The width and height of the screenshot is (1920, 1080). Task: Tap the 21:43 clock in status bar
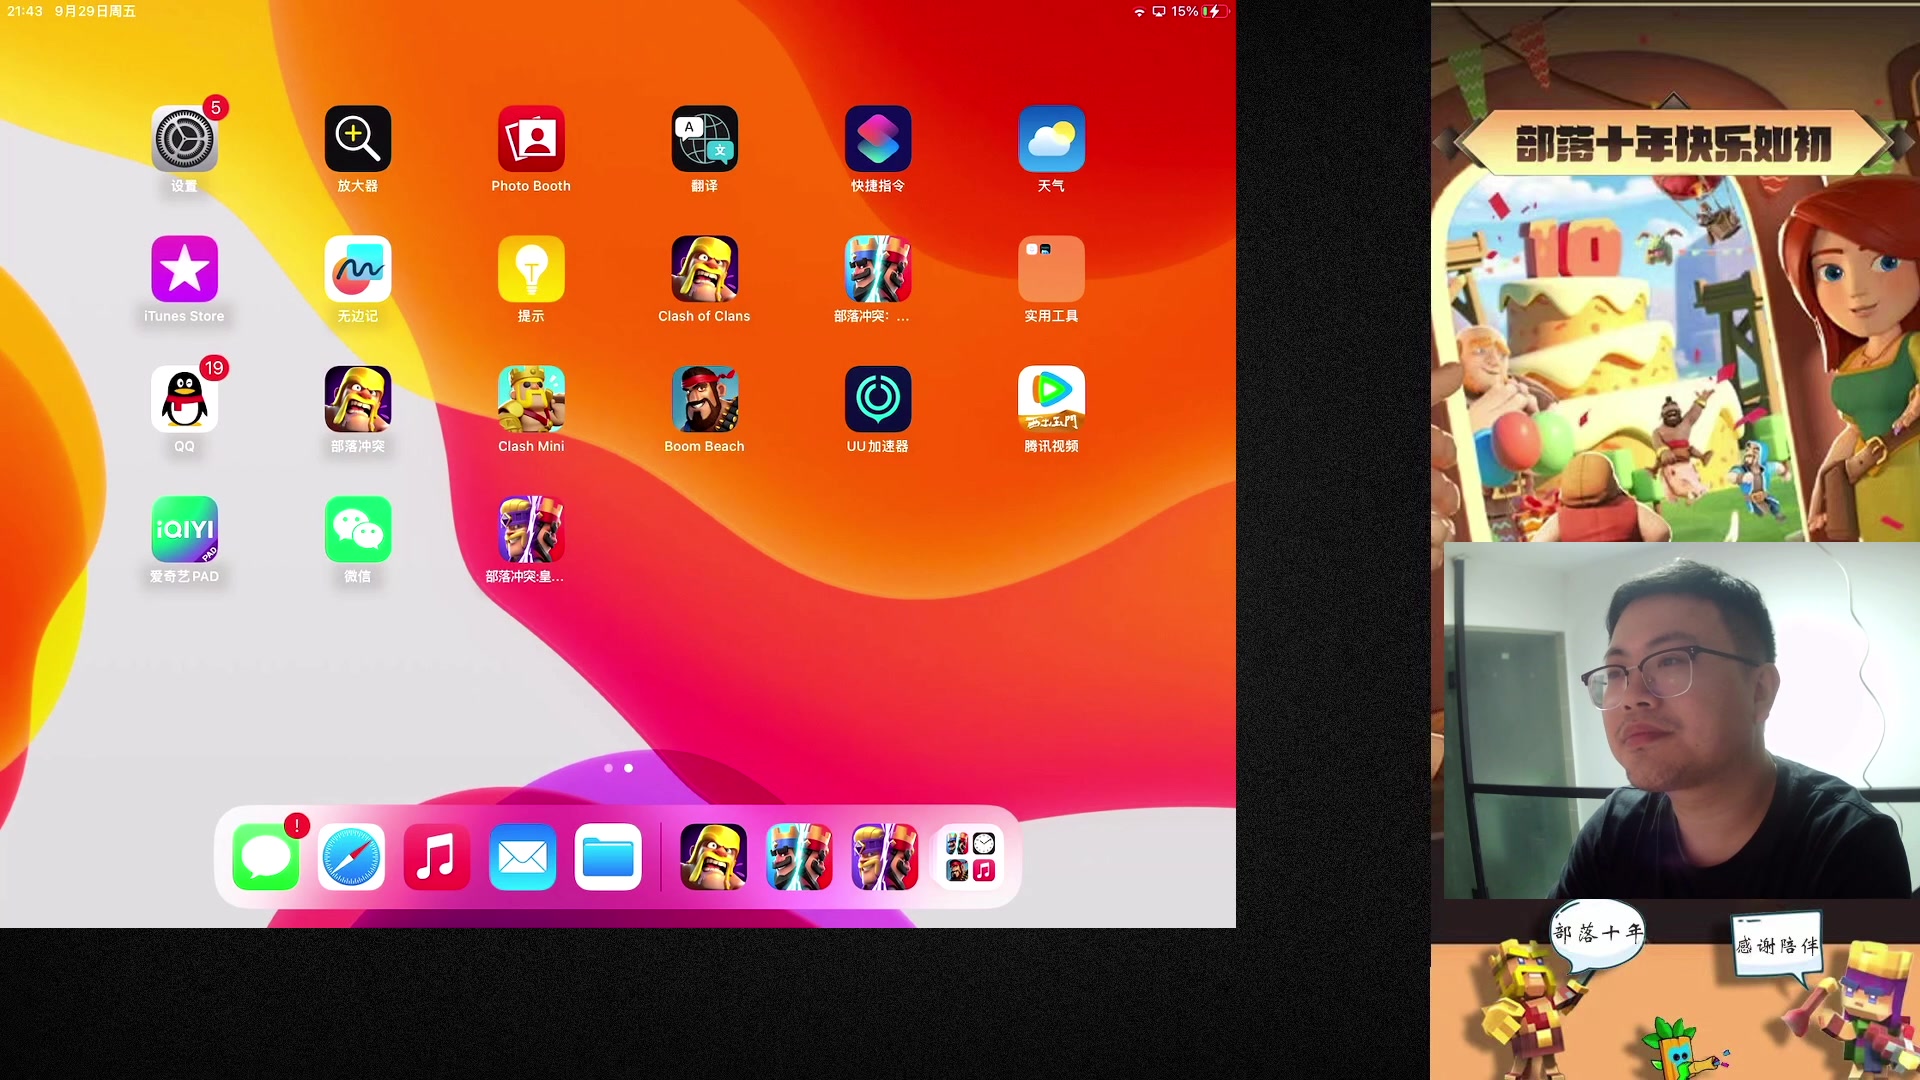(x=25, y=11)
